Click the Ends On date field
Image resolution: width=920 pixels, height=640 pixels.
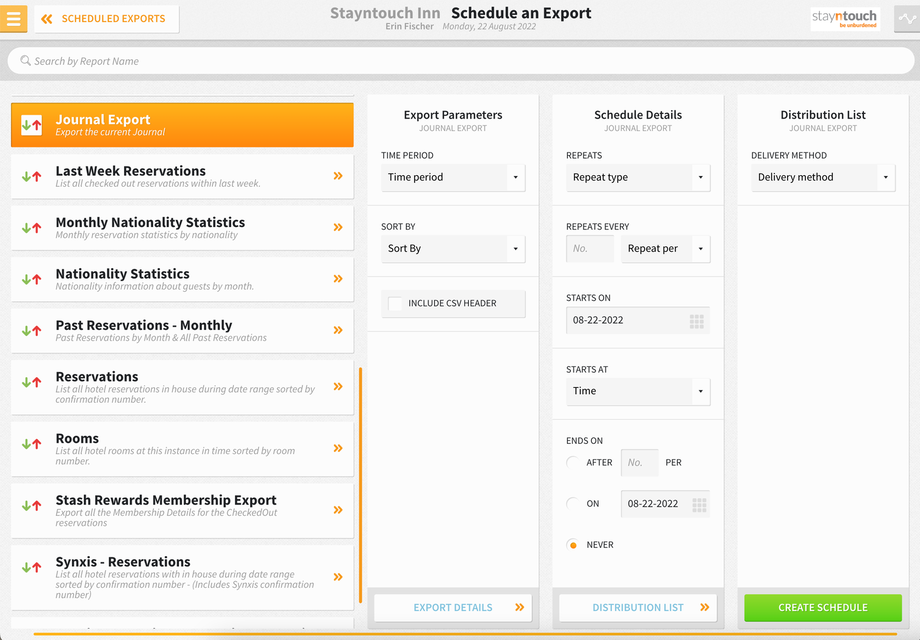[x=665, y=504]
